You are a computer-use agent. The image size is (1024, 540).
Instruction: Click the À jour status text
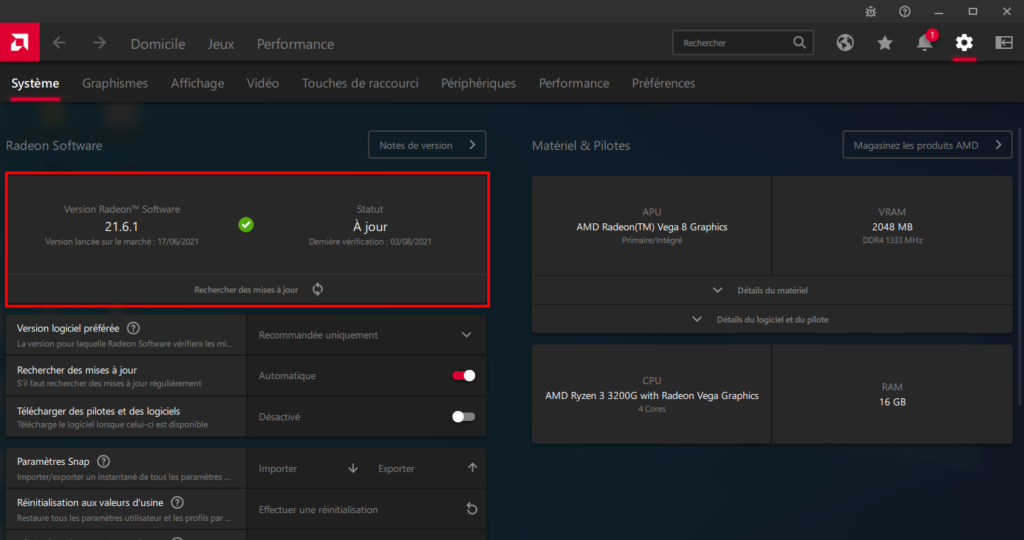pos(370,227)
